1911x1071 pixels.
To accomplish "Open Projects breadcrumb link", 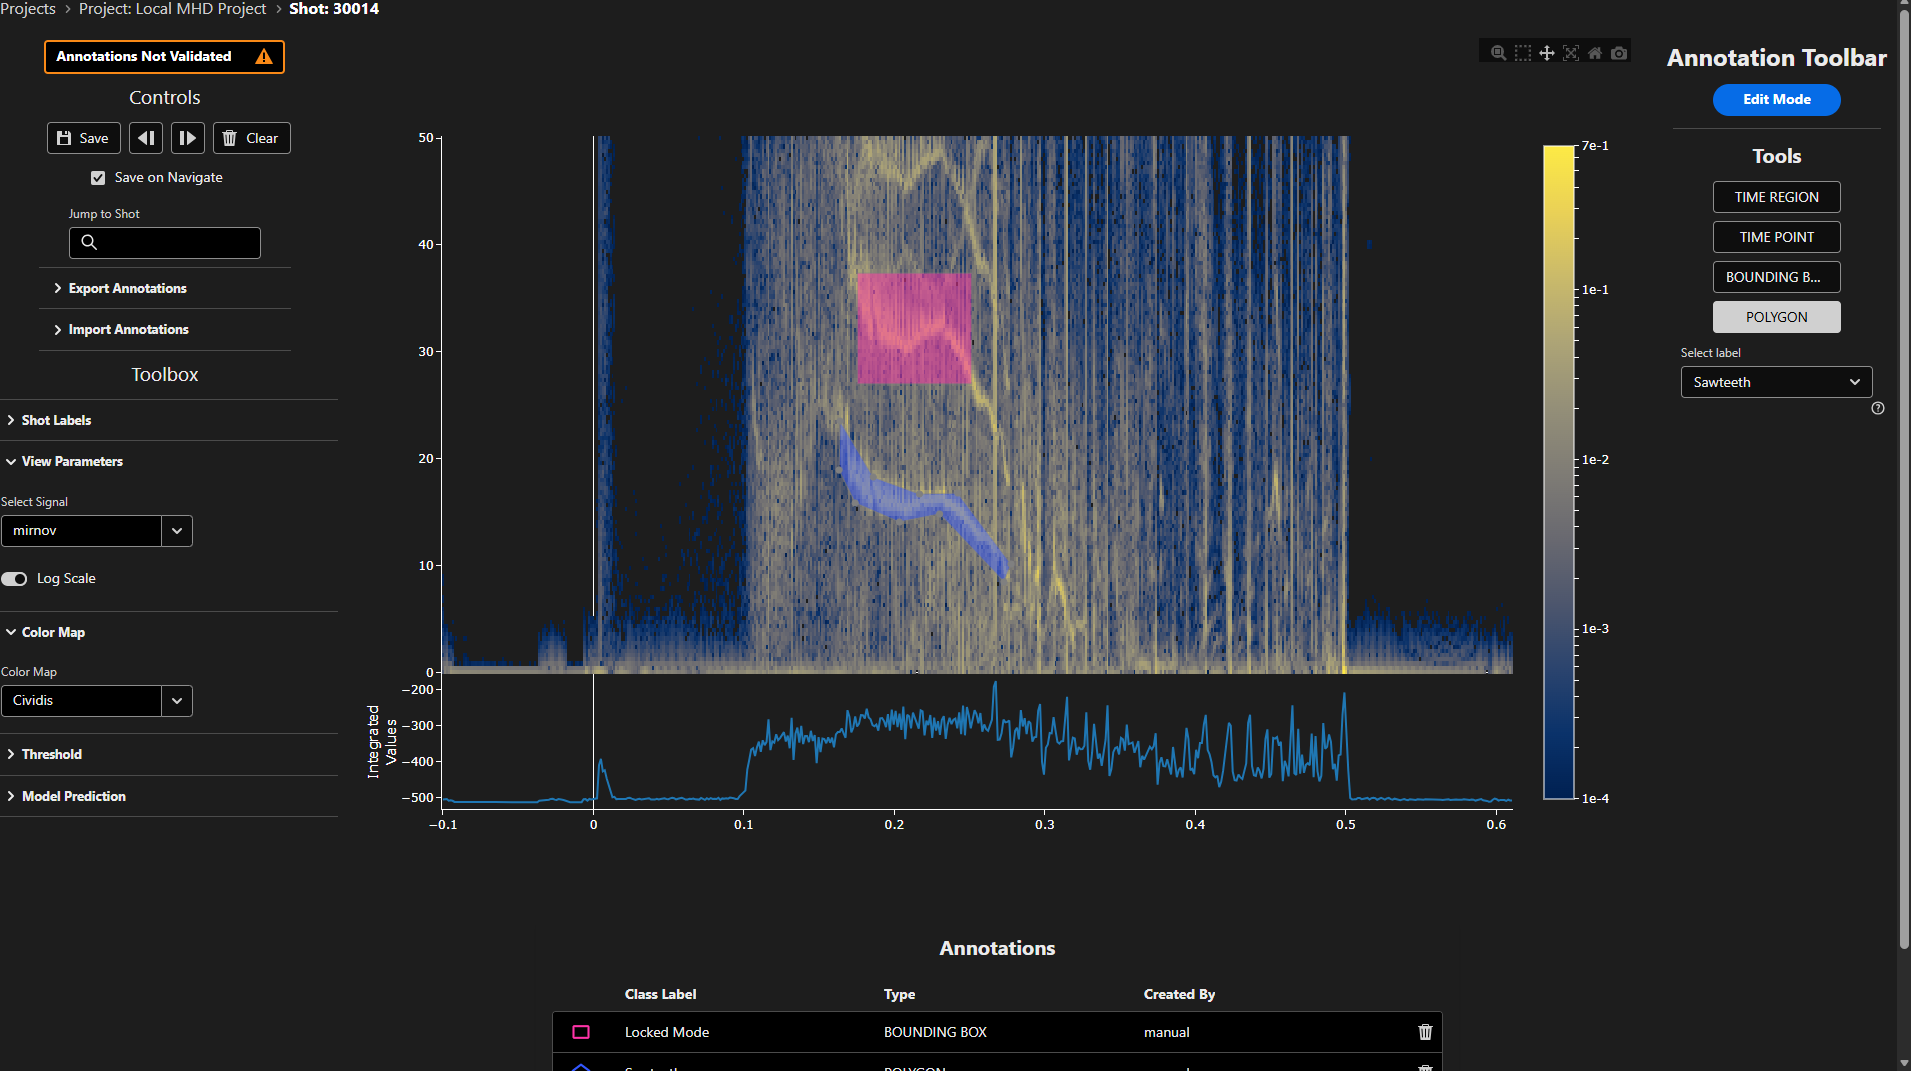I will [x=28, y=9].
